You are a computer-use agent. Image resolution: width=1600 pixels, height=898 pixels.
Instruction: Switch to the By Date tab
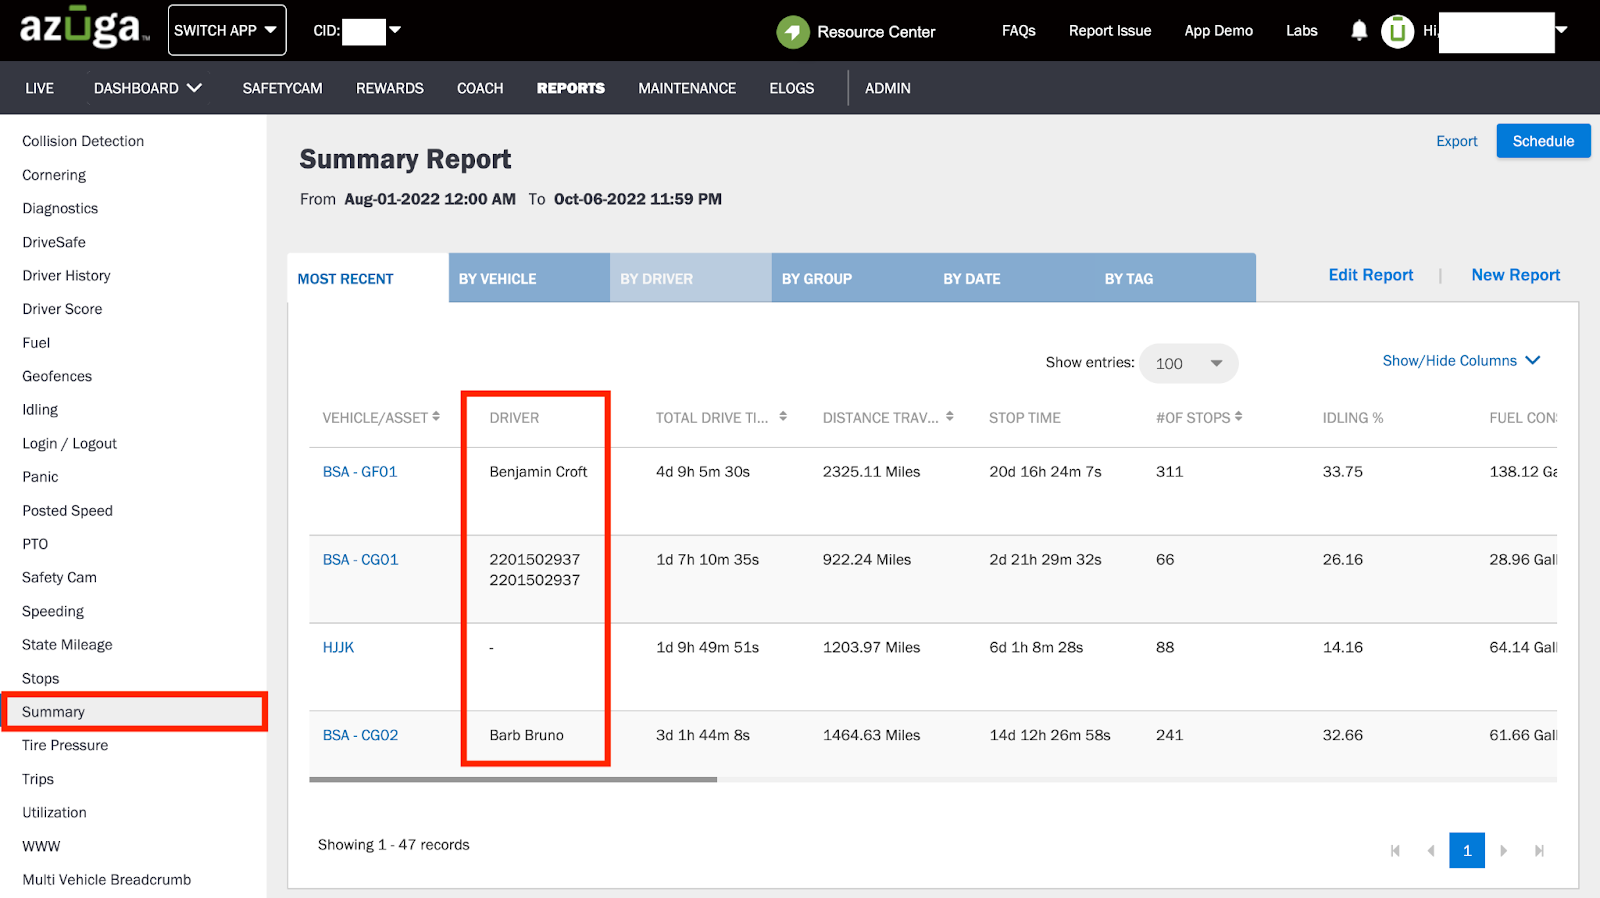(1014, 279)
